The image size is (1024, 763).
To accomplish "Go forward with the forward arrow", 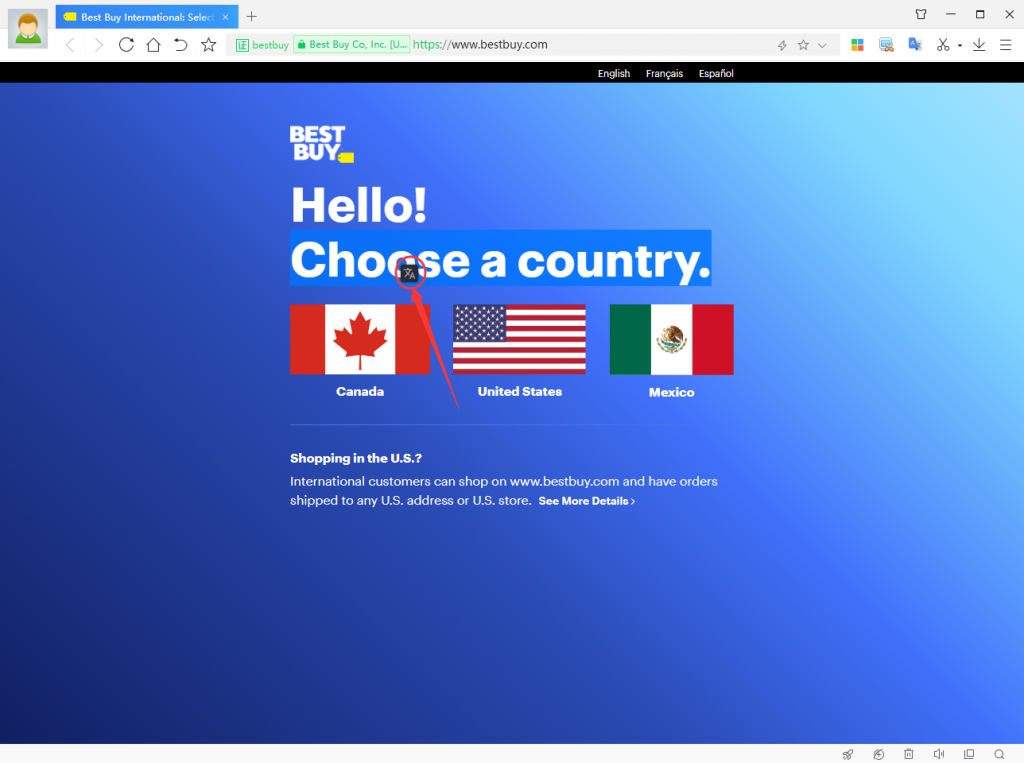I will [x=99, y=44].
